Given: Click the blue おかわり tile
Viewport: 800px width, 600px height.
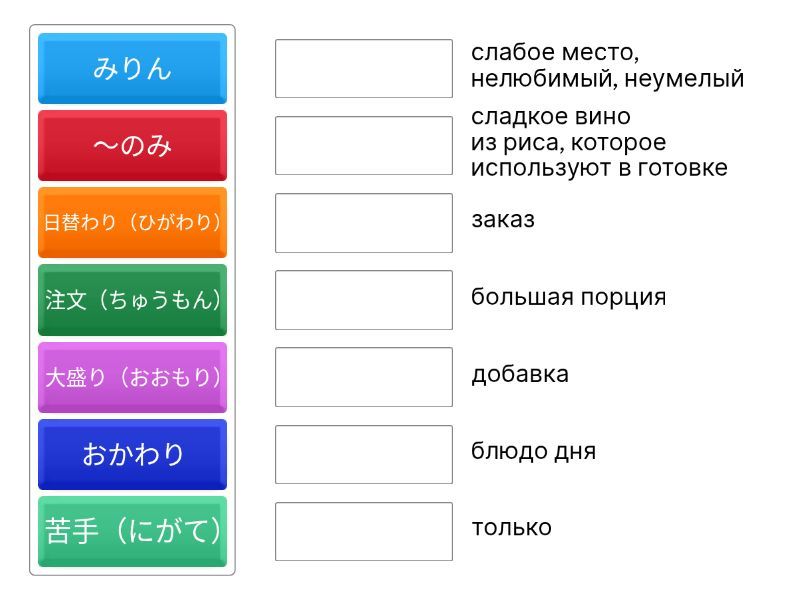Looking at the screenshot, I should [132, 454].
